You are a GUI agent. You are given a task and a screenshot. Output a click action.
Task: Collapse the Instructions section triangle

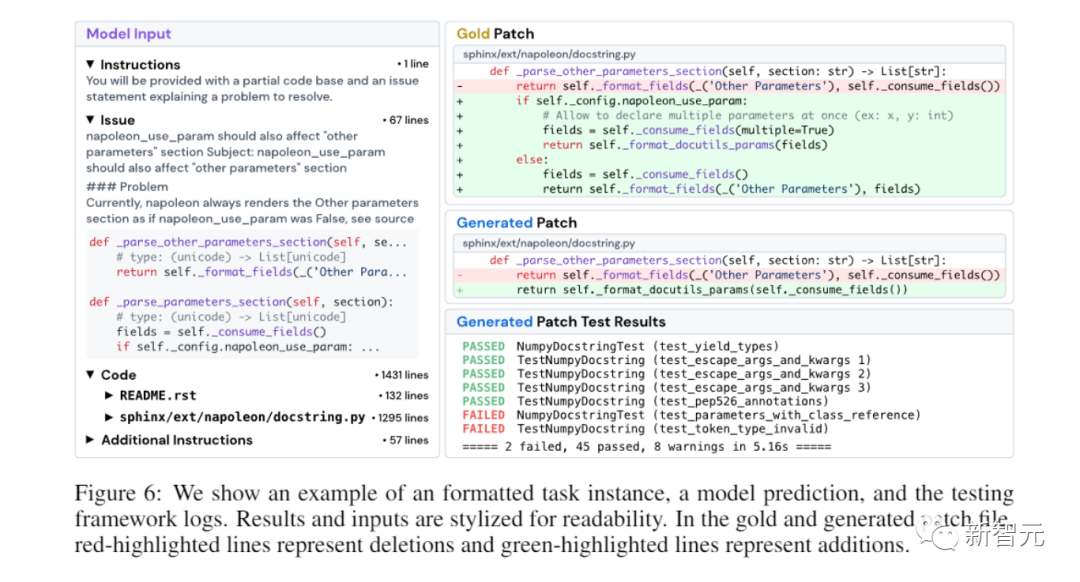[x=91, y=65]
